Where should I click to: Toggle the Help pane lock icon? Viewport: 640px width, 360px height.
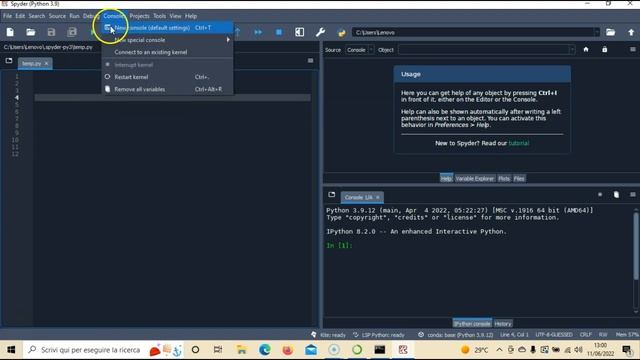[604, 50]
